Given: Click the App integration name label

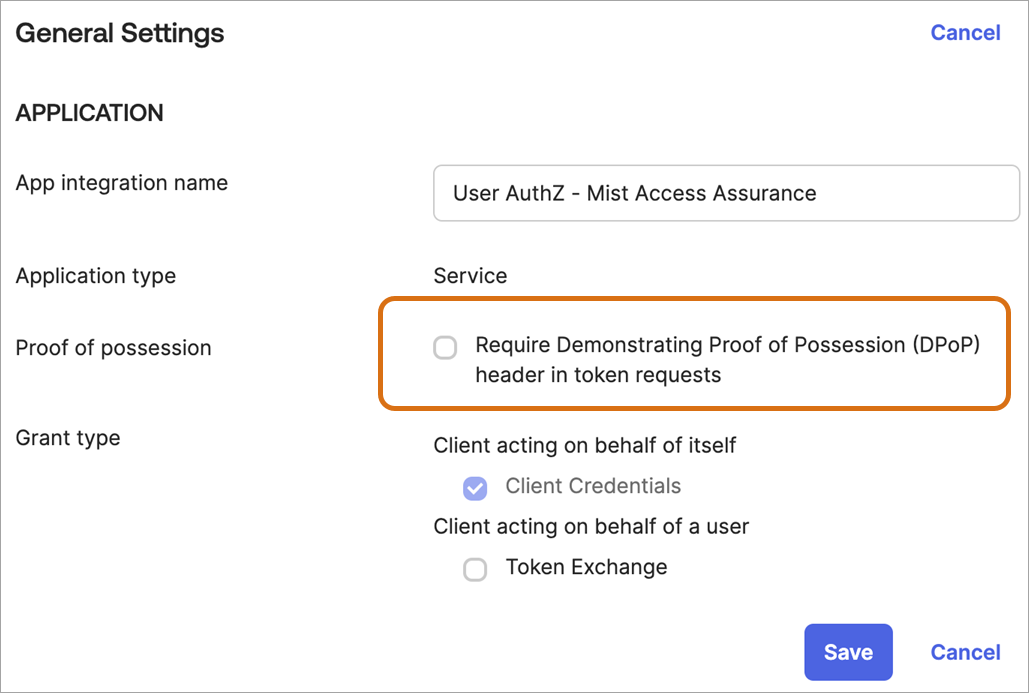Looking at the screenshot, I should click(x=122, y=183).
